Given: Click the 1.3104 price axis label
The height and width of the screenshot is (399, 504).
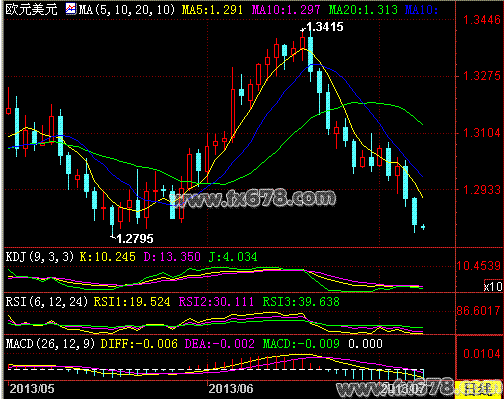Looking at the screenshot, I should coord(482,133).
